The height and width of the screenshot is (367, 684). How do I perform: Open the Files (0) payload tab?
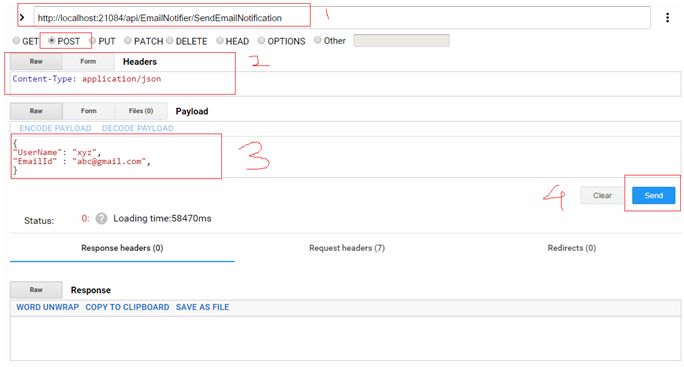click(x=140, y=111)
